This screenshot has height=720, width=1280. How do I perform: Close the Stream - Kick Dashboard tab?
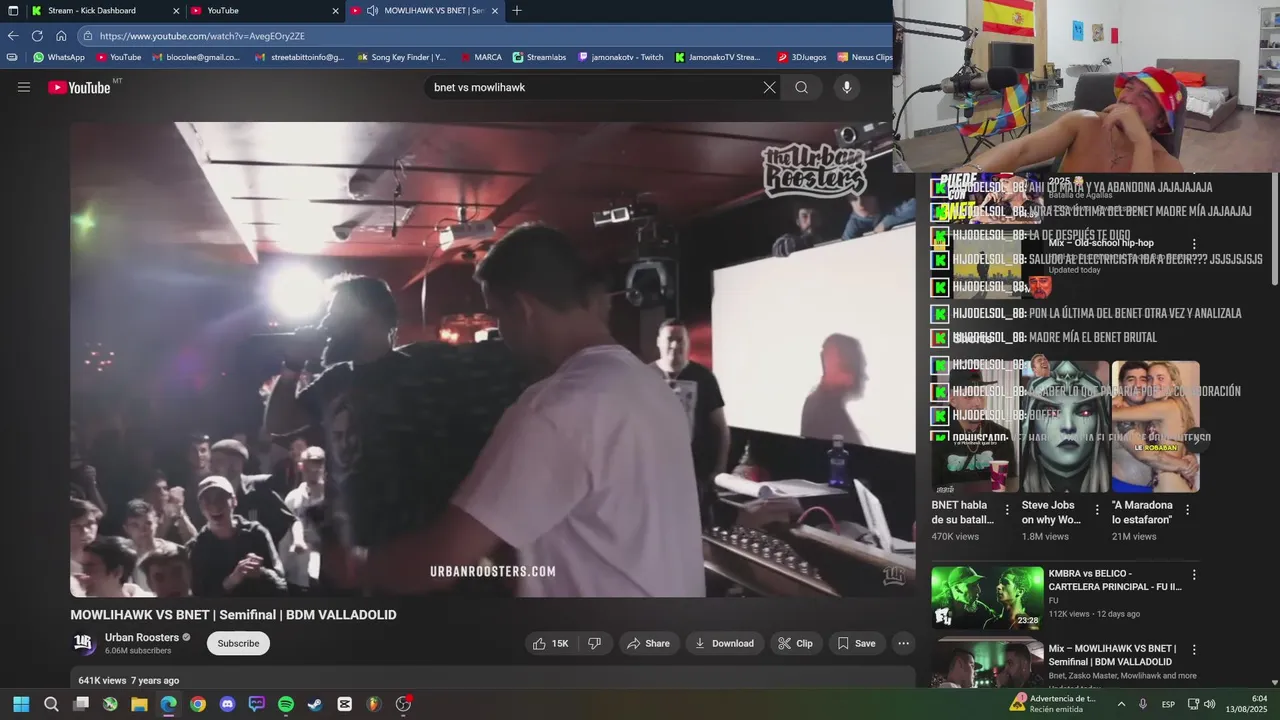(176, 10)
